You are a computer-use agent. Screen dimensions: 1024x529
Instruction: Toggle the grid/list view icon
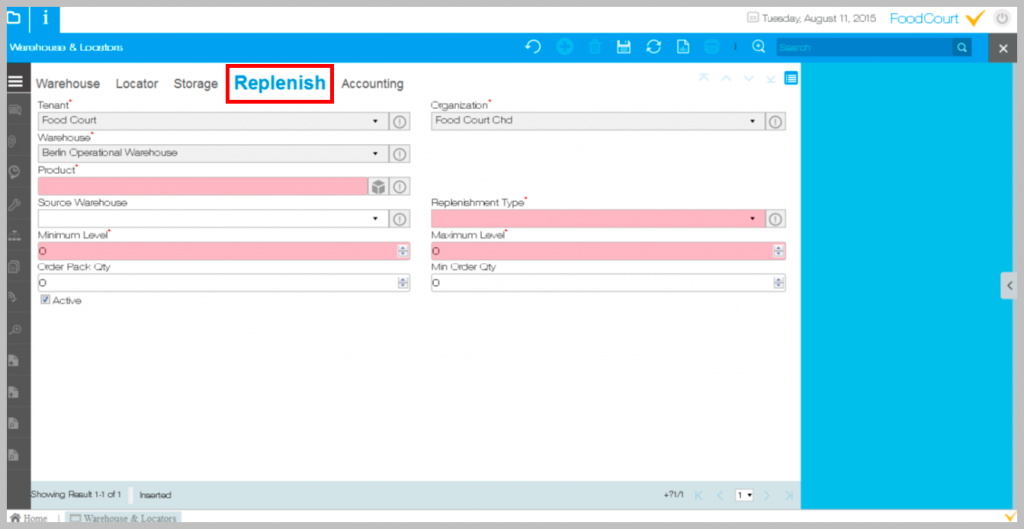tap(791, 78)
